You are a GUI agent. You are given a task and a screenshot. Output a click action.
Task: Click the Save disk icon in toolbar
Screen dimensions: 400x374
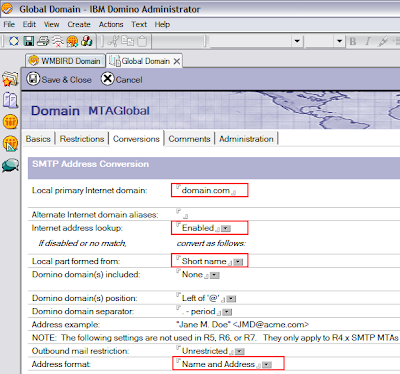pos(29,41)
